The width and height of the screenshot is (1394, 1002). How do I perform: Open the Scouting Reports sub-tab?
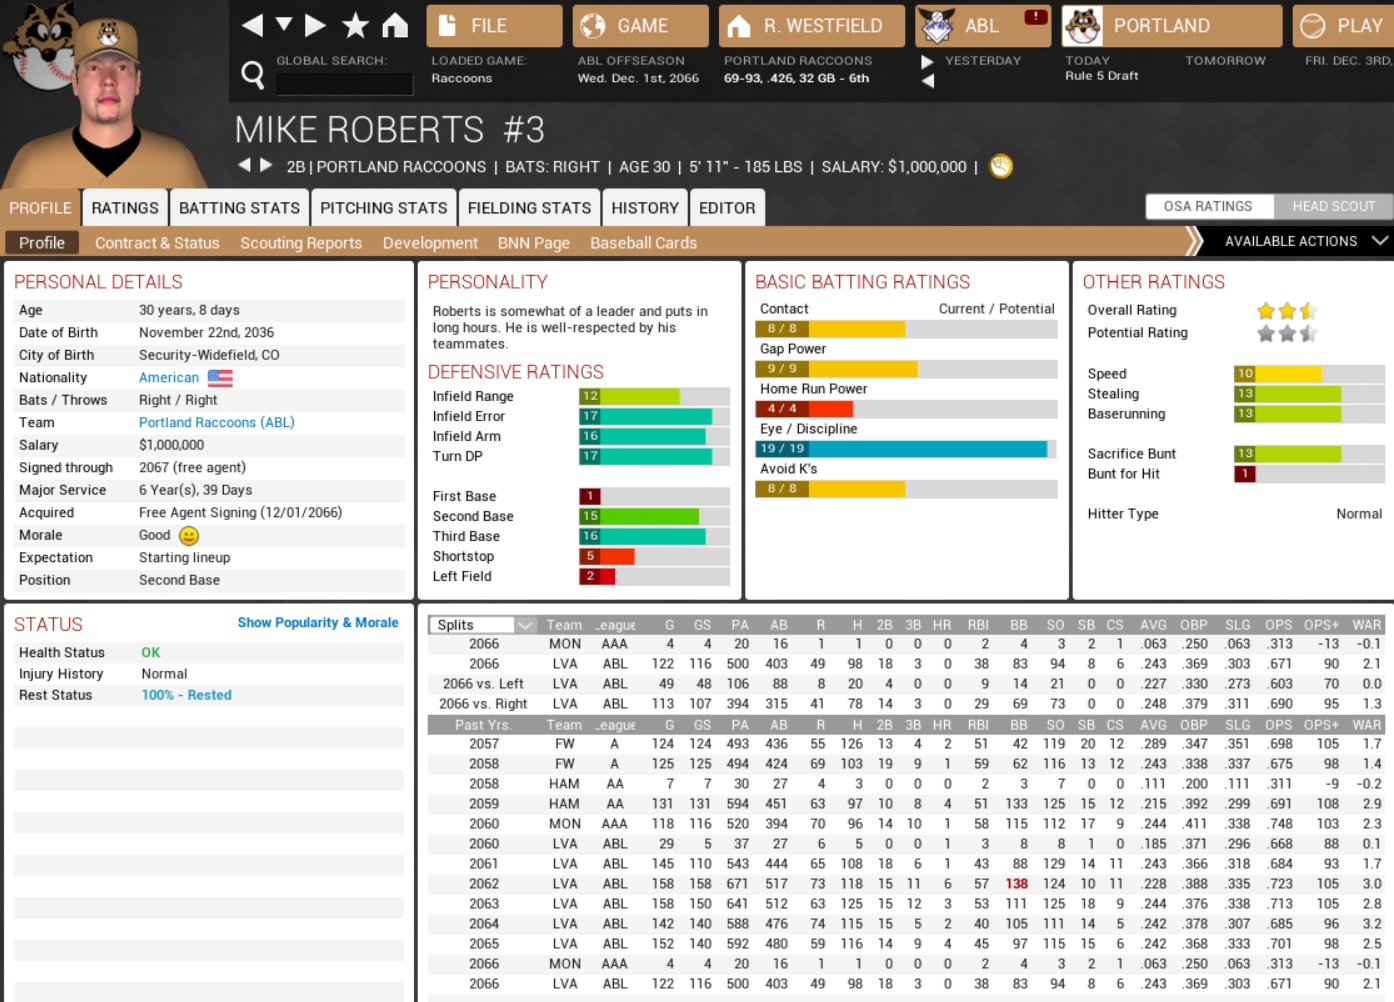tap(301, 243)
